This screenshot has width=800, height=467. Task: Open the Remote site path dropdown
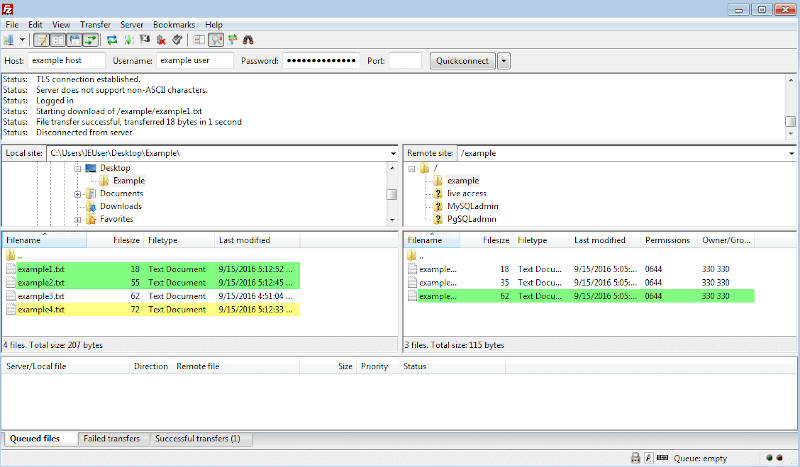pos(791,153)
